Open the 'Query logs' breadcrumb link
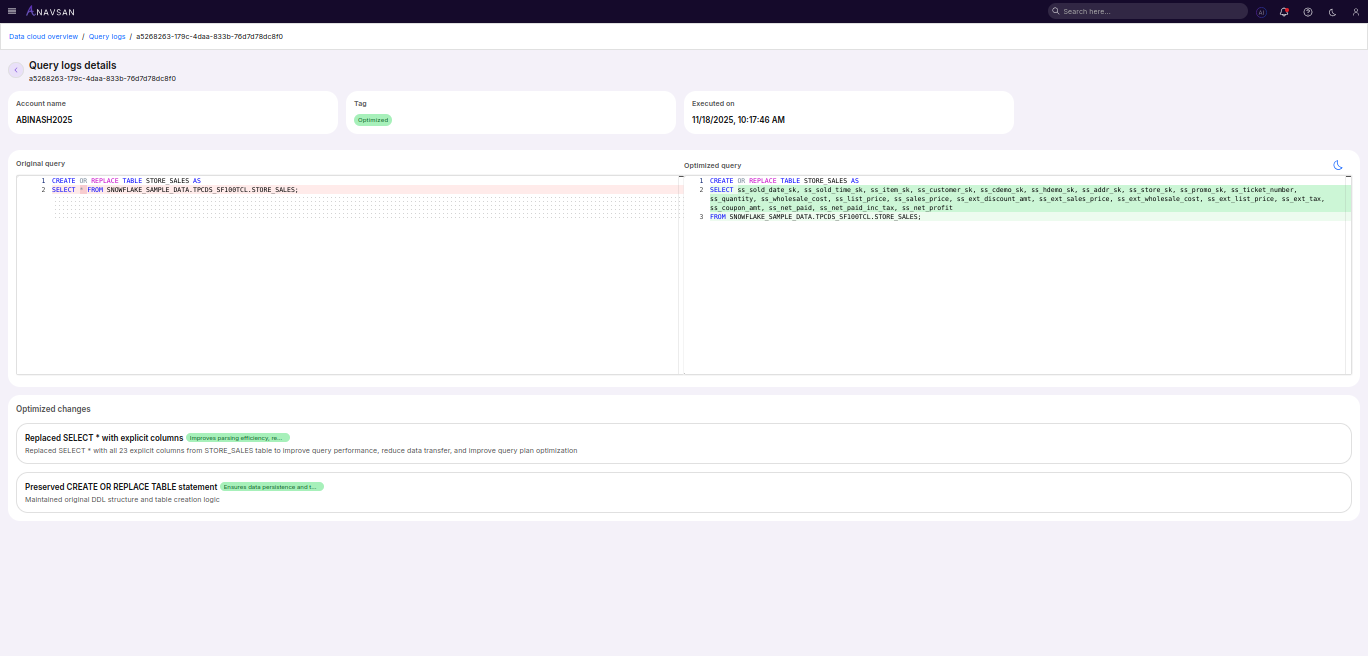This screenshot has width=1368, height=656. tap(107, 36)
